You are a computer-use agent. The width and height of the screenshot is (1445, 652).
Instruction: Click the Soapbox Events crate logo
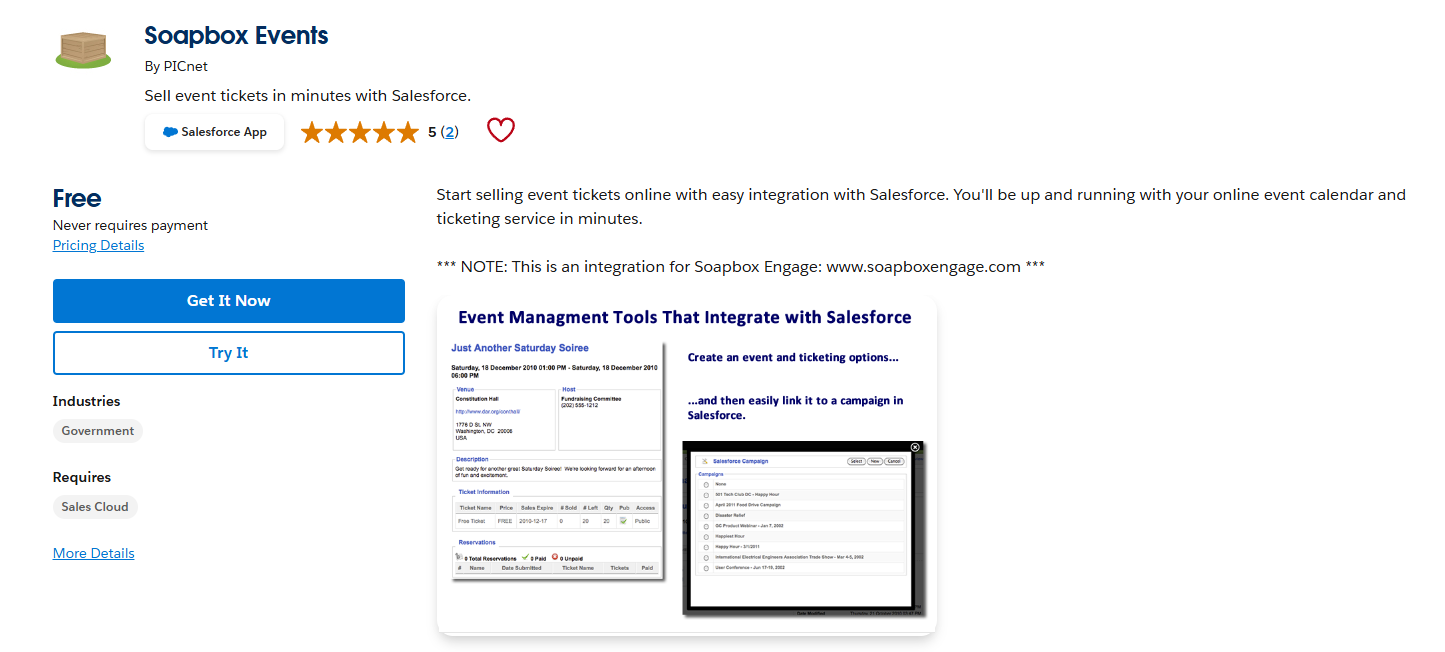tap(83, 49)
